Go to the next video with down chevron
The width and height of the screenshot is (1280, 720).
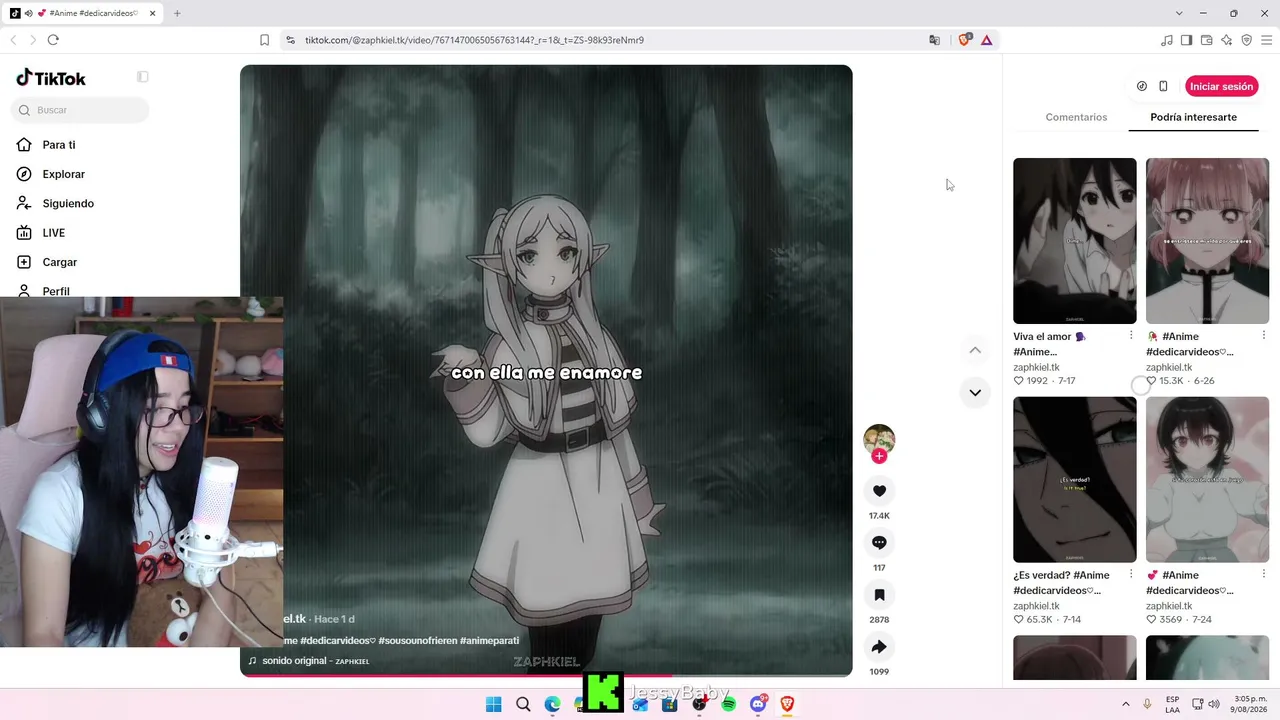[x=975, y=392]
